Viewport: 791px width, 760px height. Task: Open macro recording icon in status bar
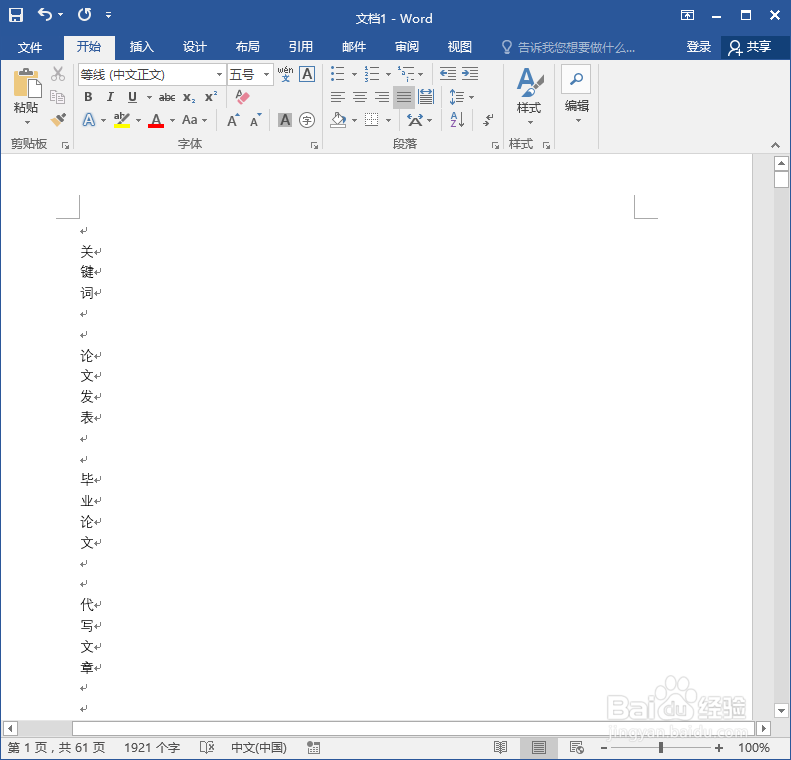313,747
